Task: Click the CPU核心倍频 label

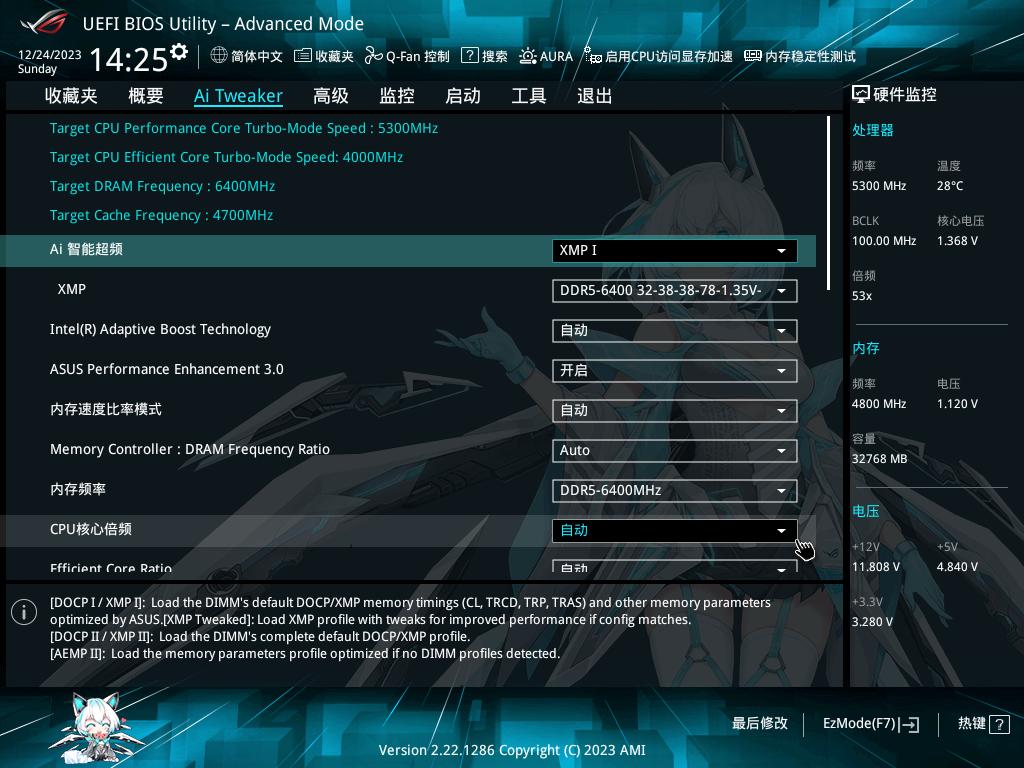Action: 91,530
